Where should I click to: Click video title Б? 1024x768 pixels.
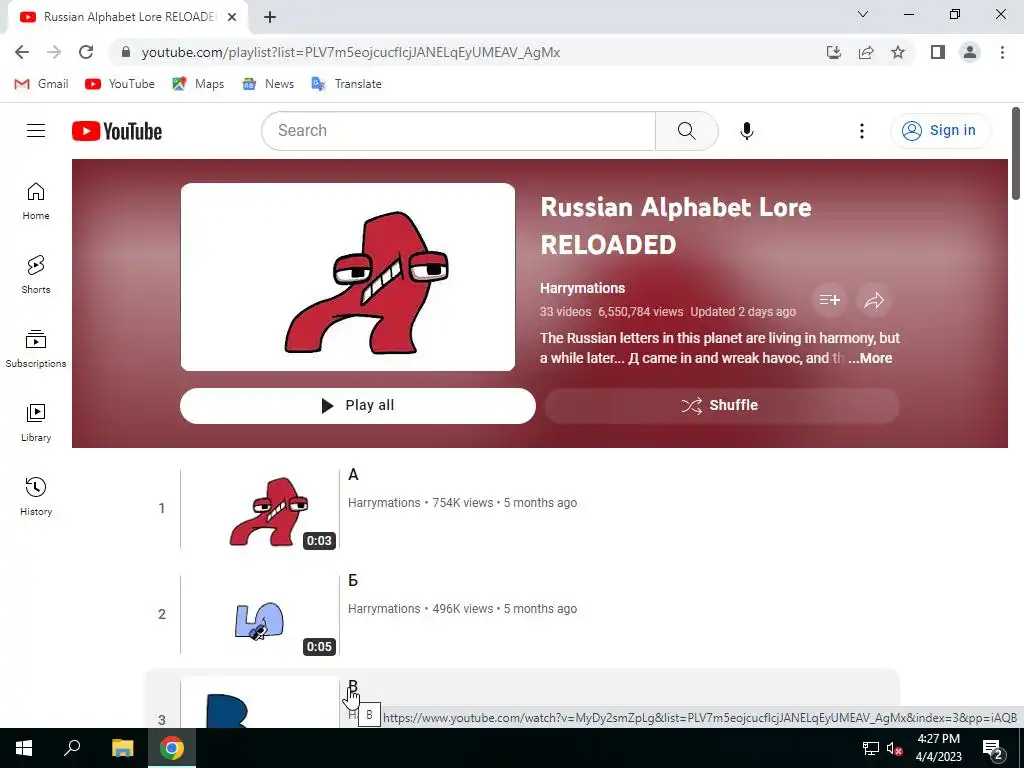coord(353,581)
